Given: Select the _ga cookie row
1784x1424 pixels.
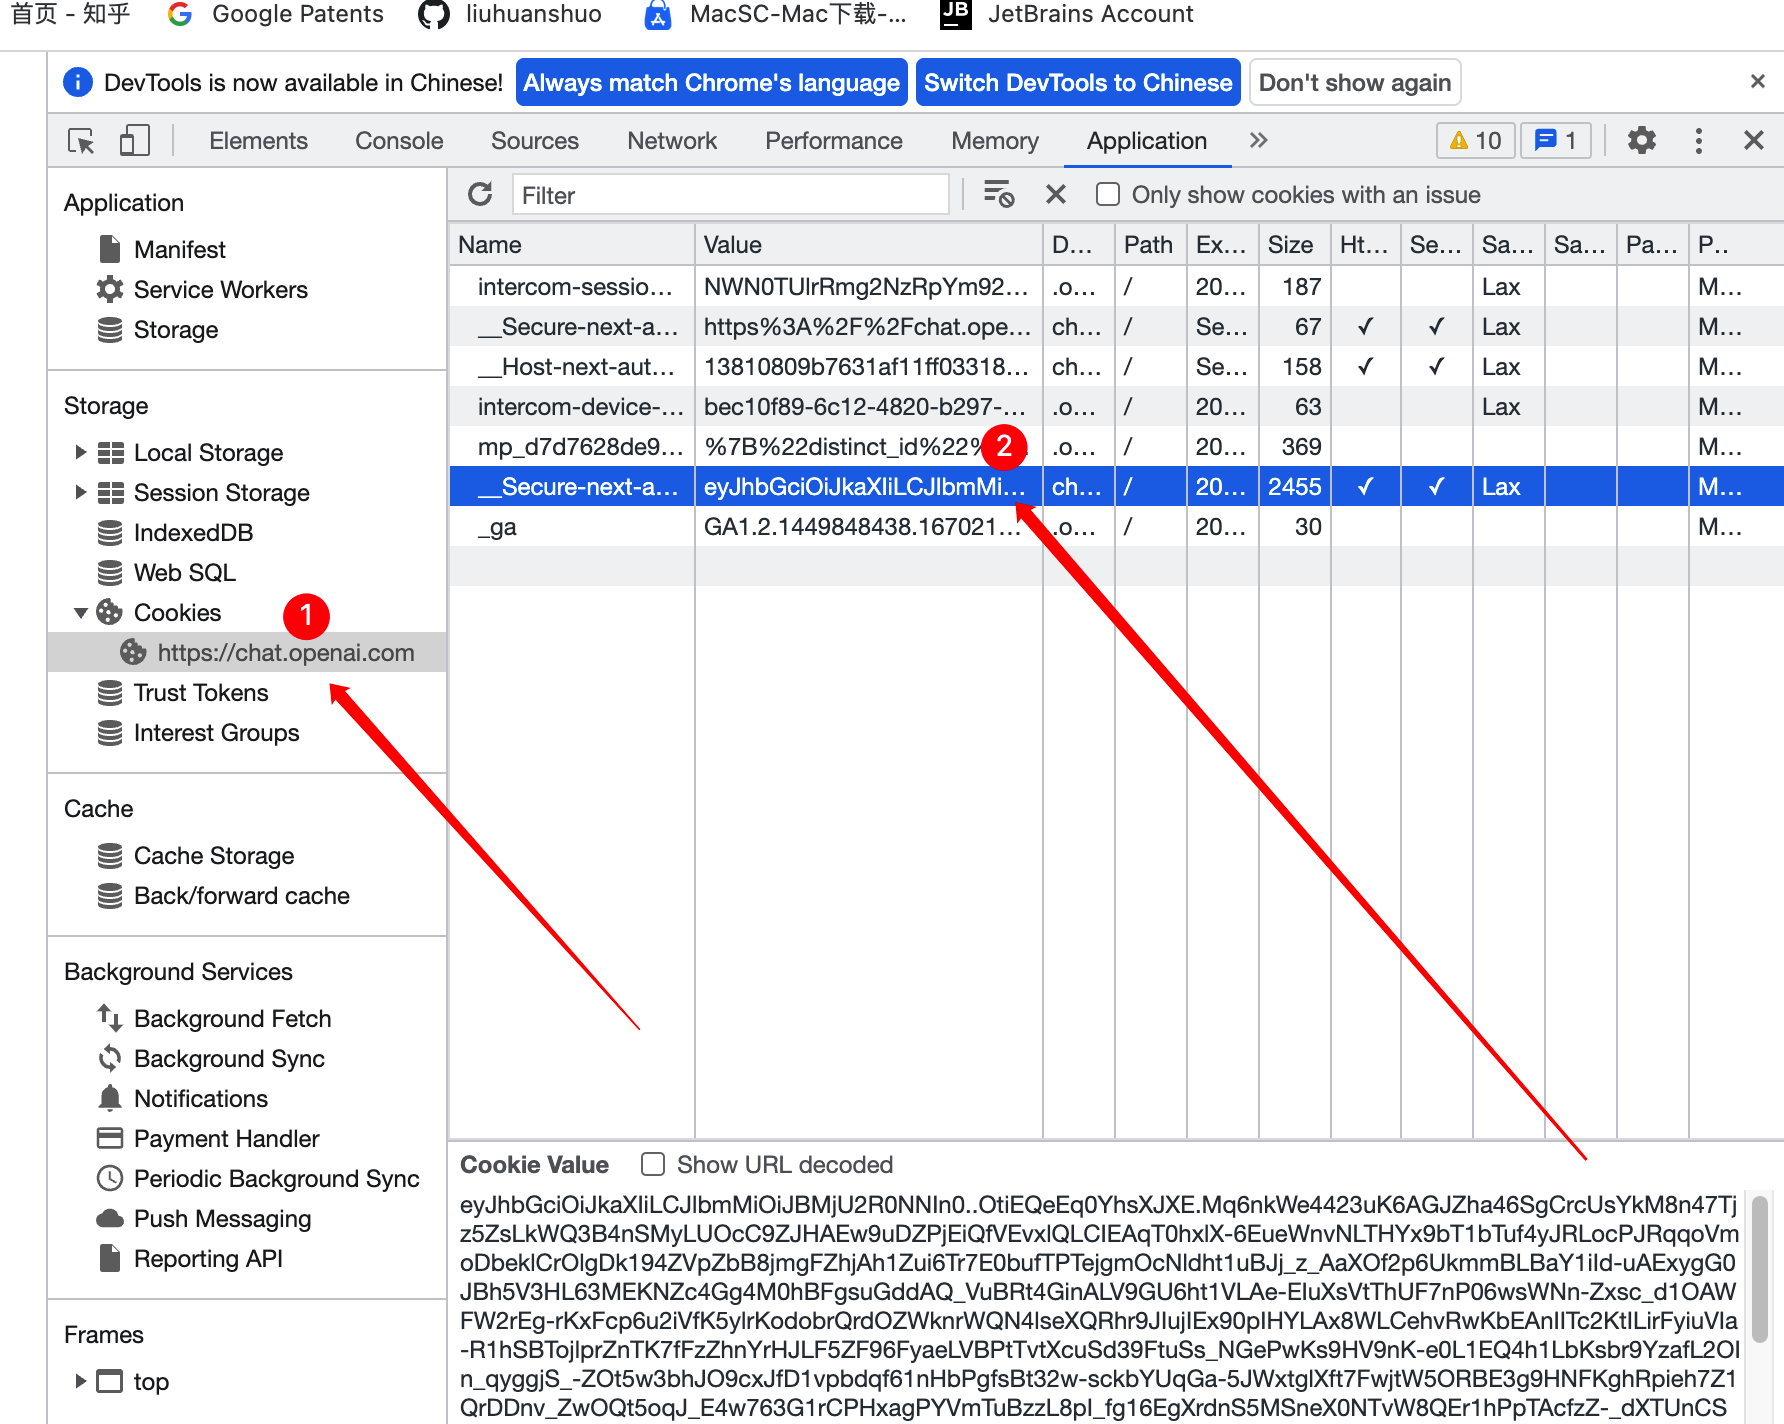Looking at the screenshot, I should pos(1116,526).
